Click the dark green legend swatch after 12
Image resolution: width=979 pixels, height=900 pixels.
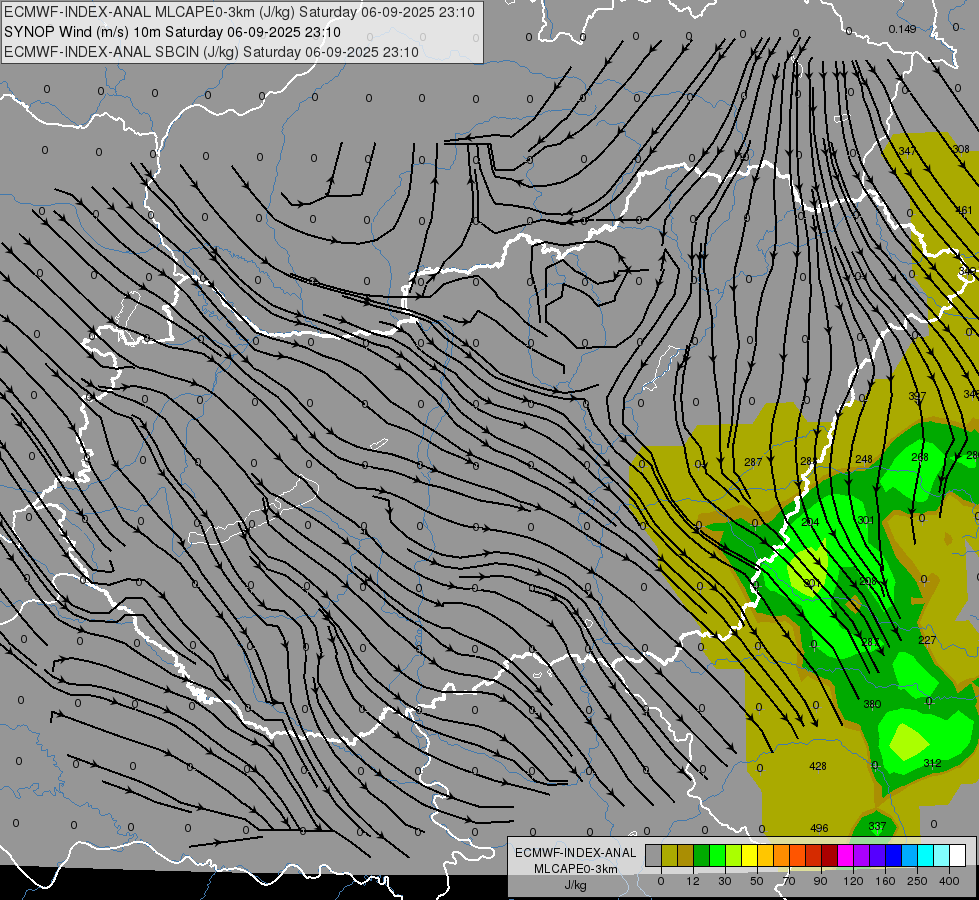pyautogui.click(x=702, y=855)
